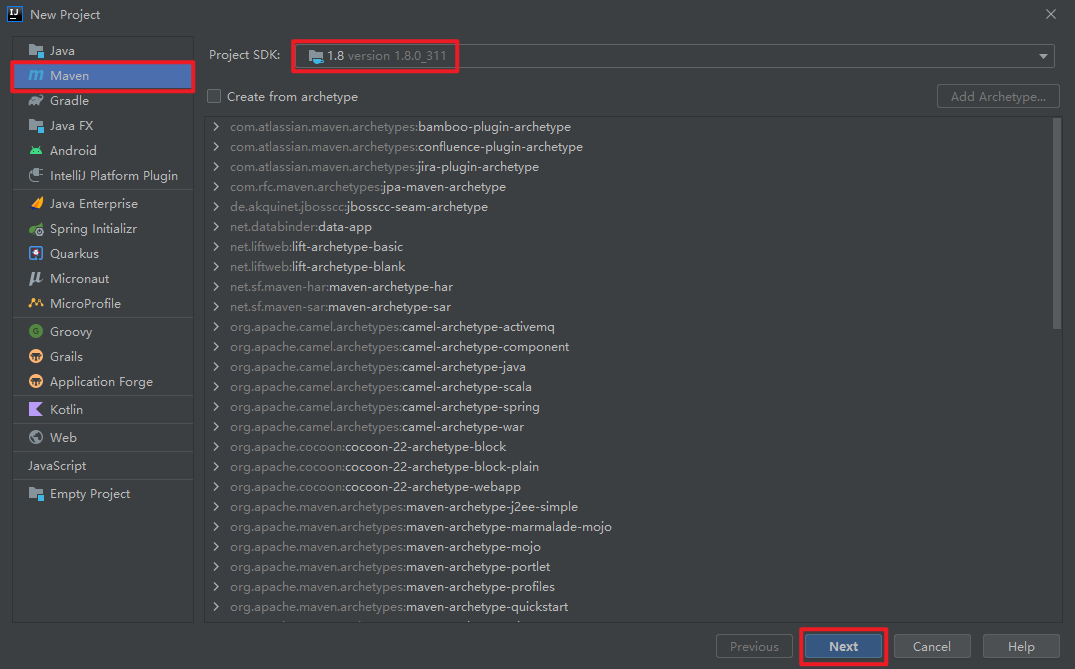Expand confluence-plugin-archetype node
This screenshot has height=669, width=1075.
coord(216,147)
